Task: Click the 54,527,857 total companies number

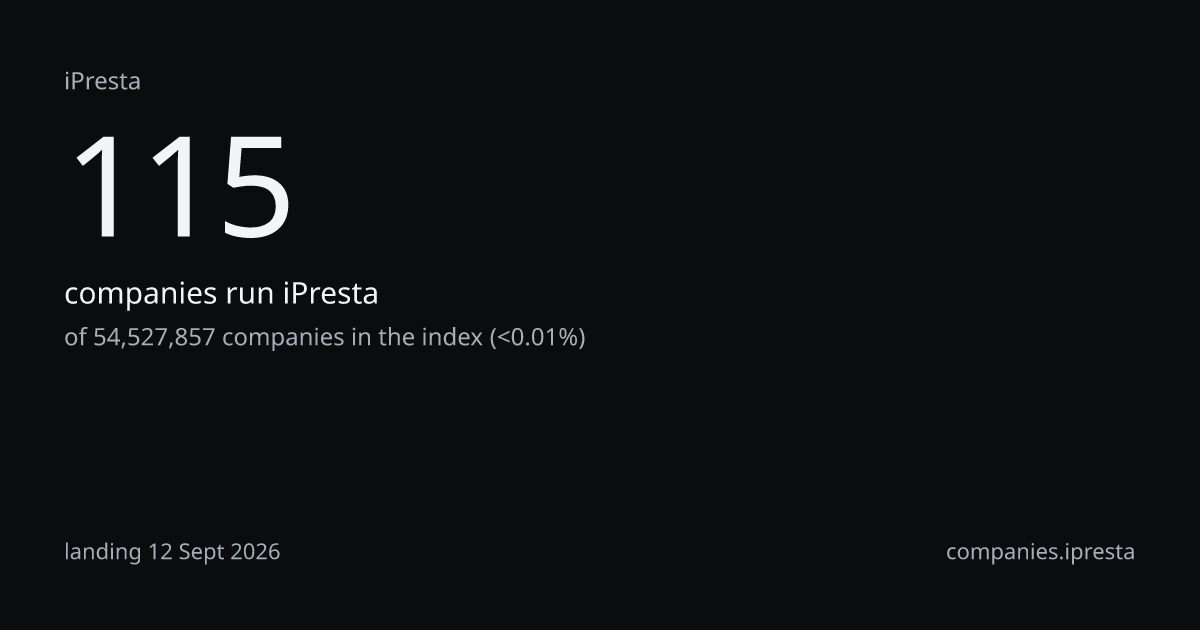Action: click(155, 338)
